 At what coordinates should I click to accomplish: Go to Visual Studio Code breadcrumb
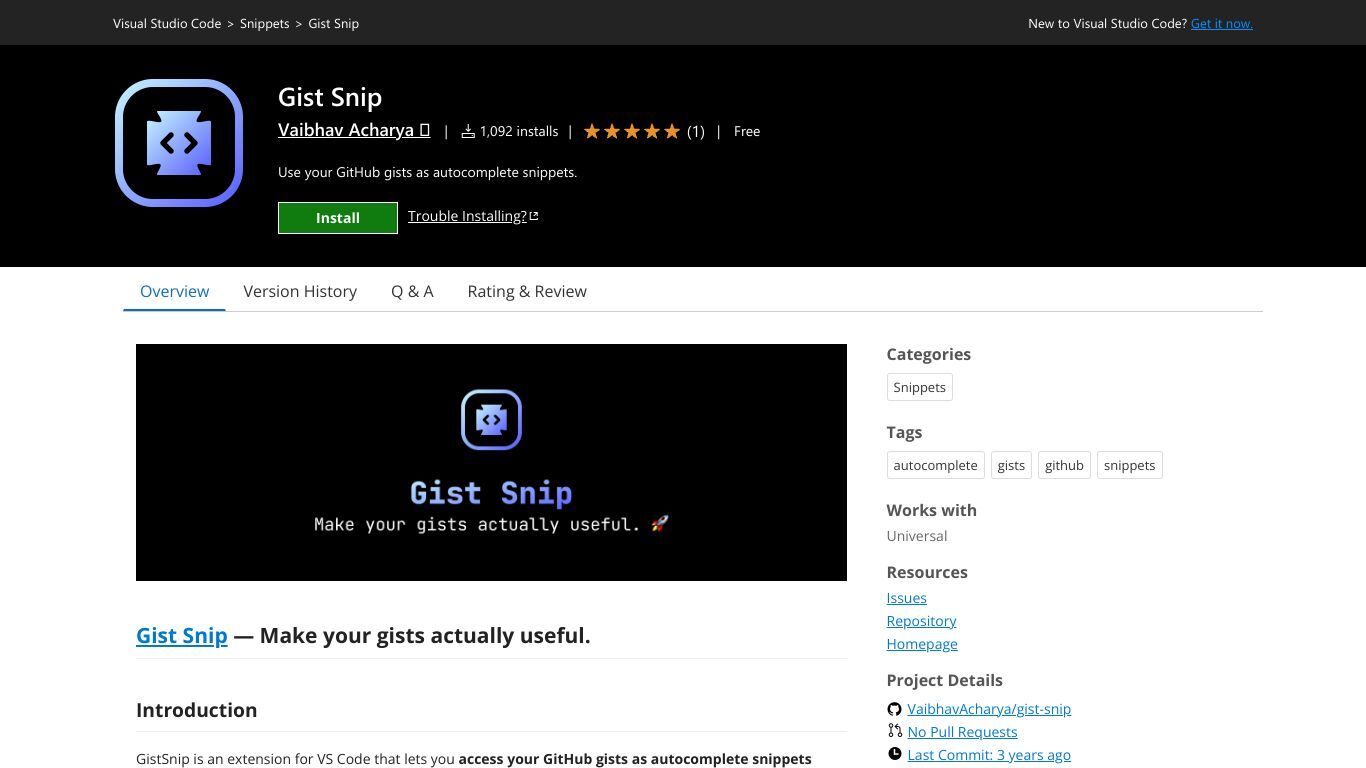167,23
